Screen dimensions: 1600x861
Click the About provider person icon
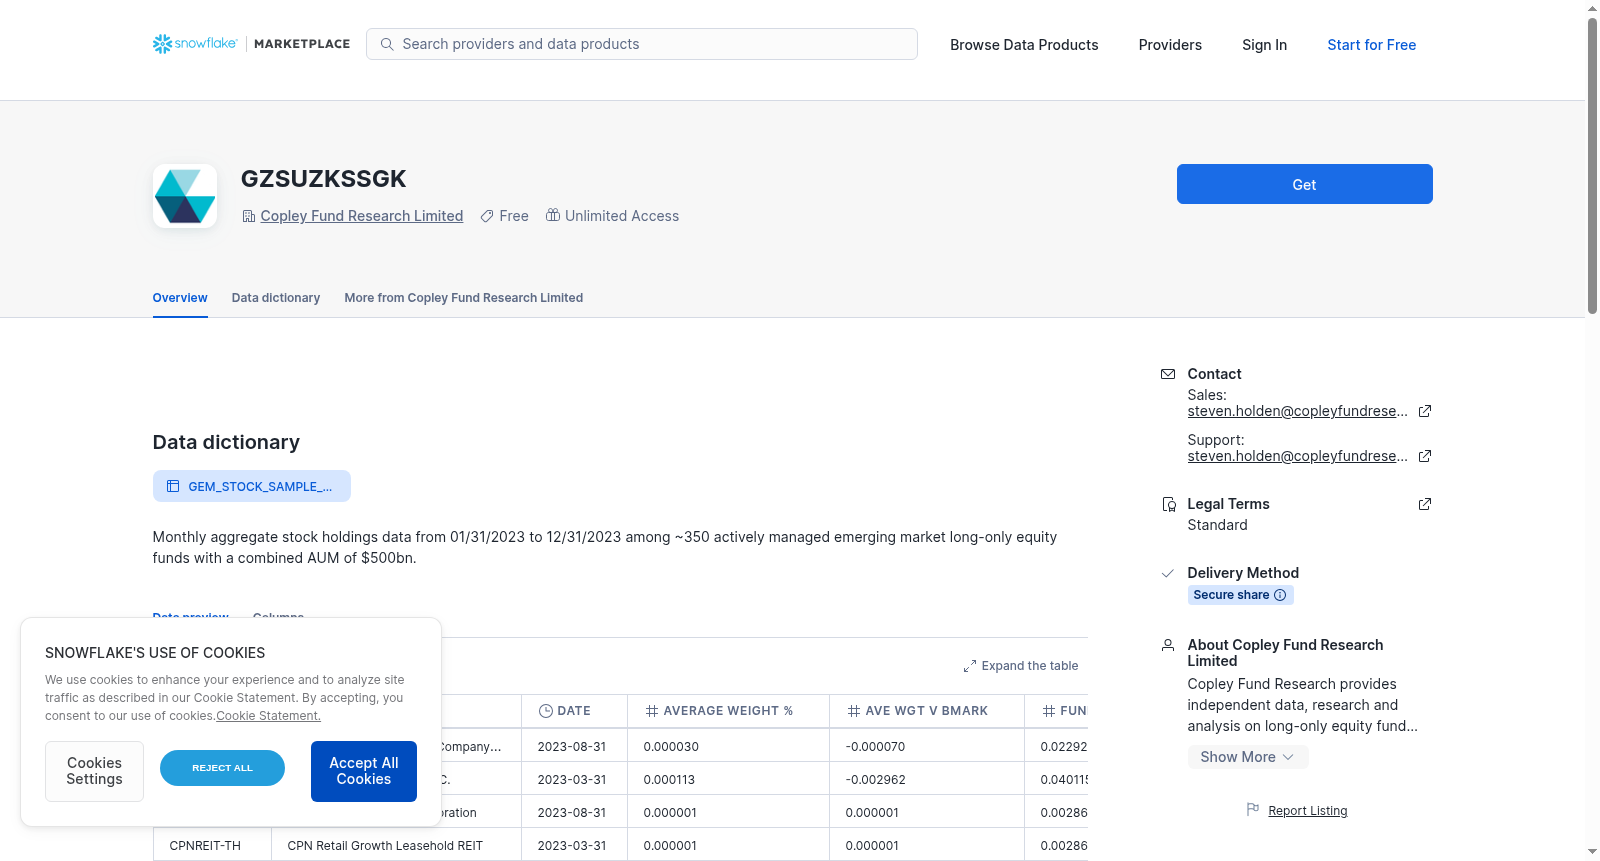coord(1168,645)
